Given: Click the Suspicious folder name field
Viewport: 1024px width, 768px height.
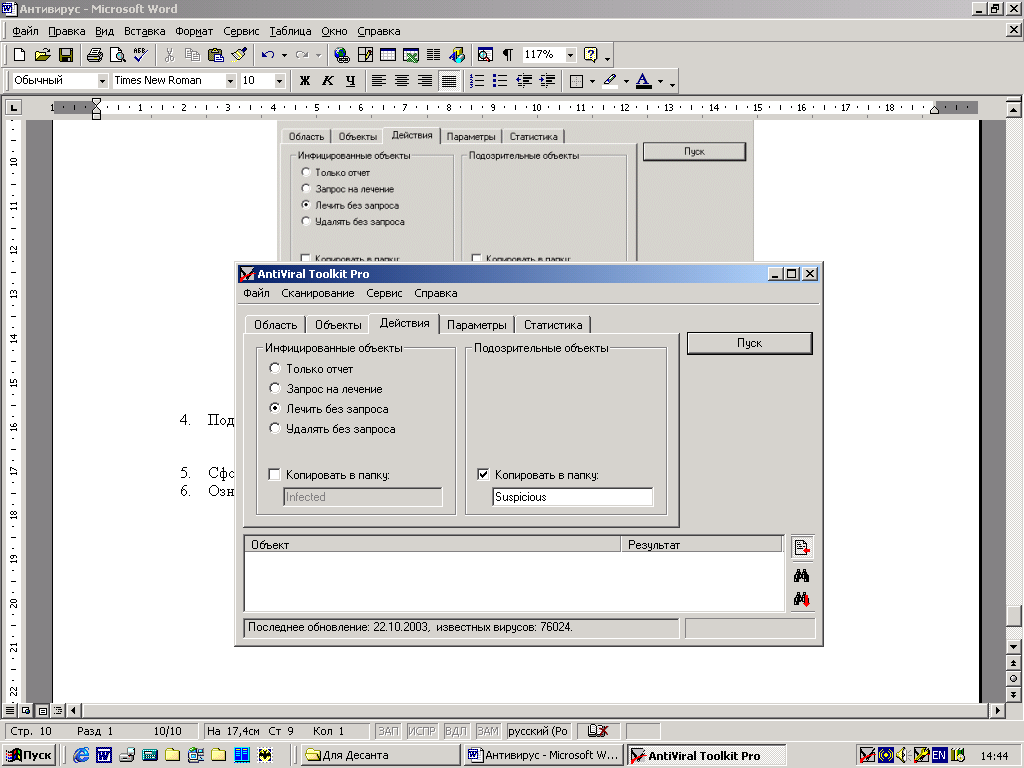Looking at the screenshot, I should click(x=572, y=497).
